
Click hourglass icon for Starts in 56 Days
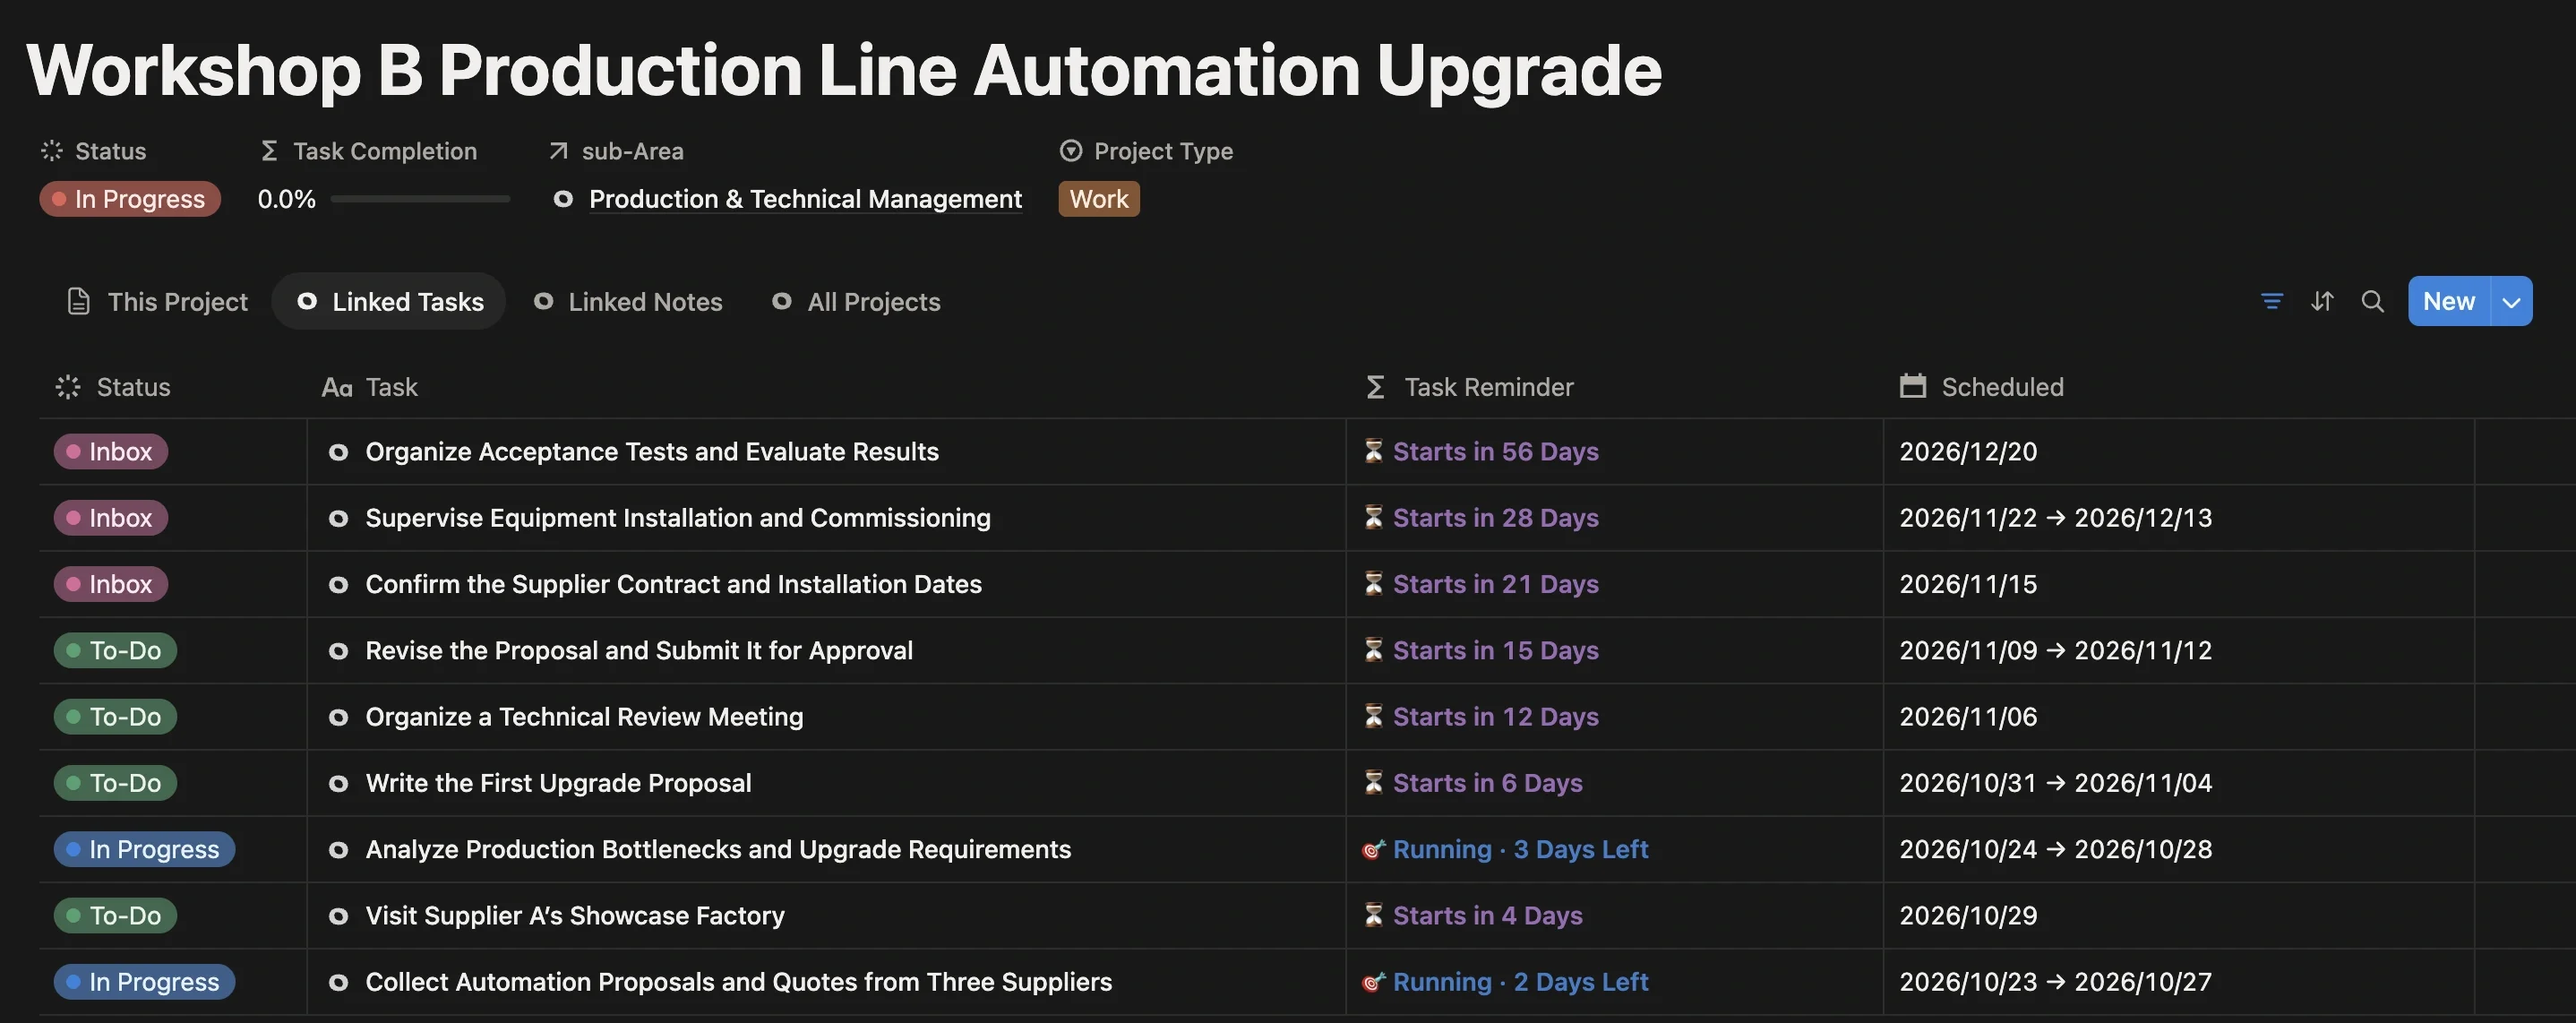point(1373,452)
